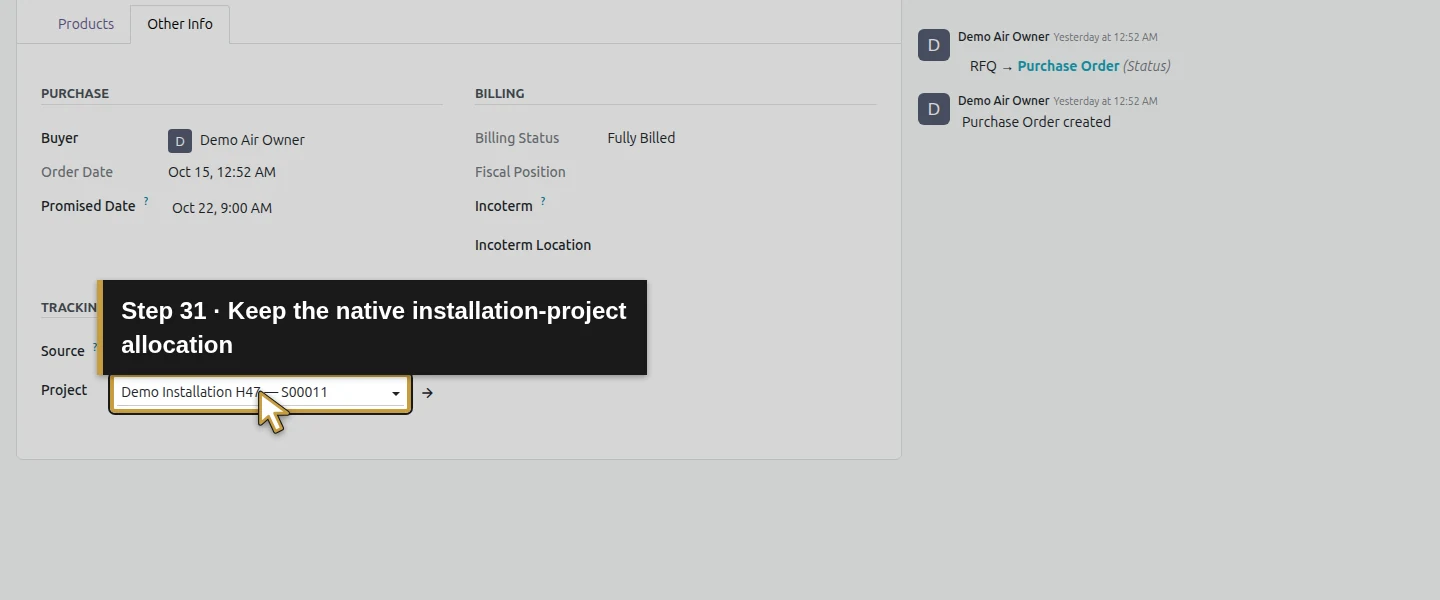Screen dimensions: 1440x600
Task: Show the Incoterm help tooltip icon
Action: coord(543,201)
